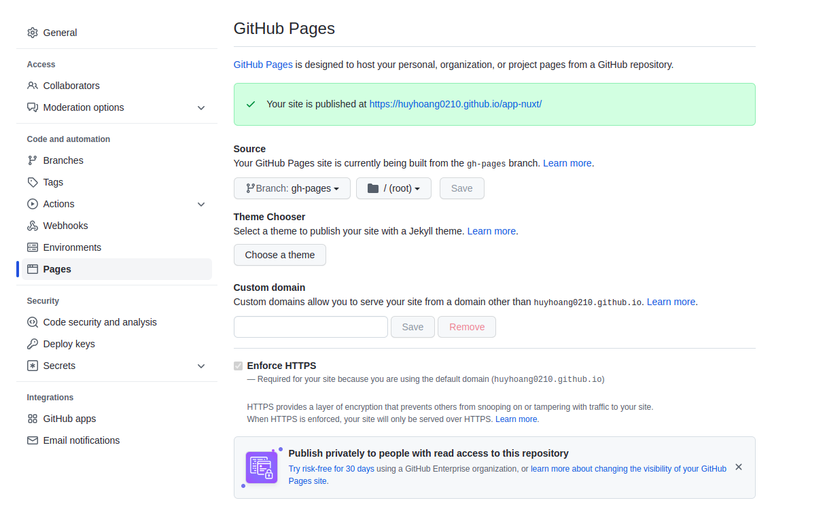
Task: Toggle the Enforce HTTPS checkbox
Action: [x=238, y=366]
